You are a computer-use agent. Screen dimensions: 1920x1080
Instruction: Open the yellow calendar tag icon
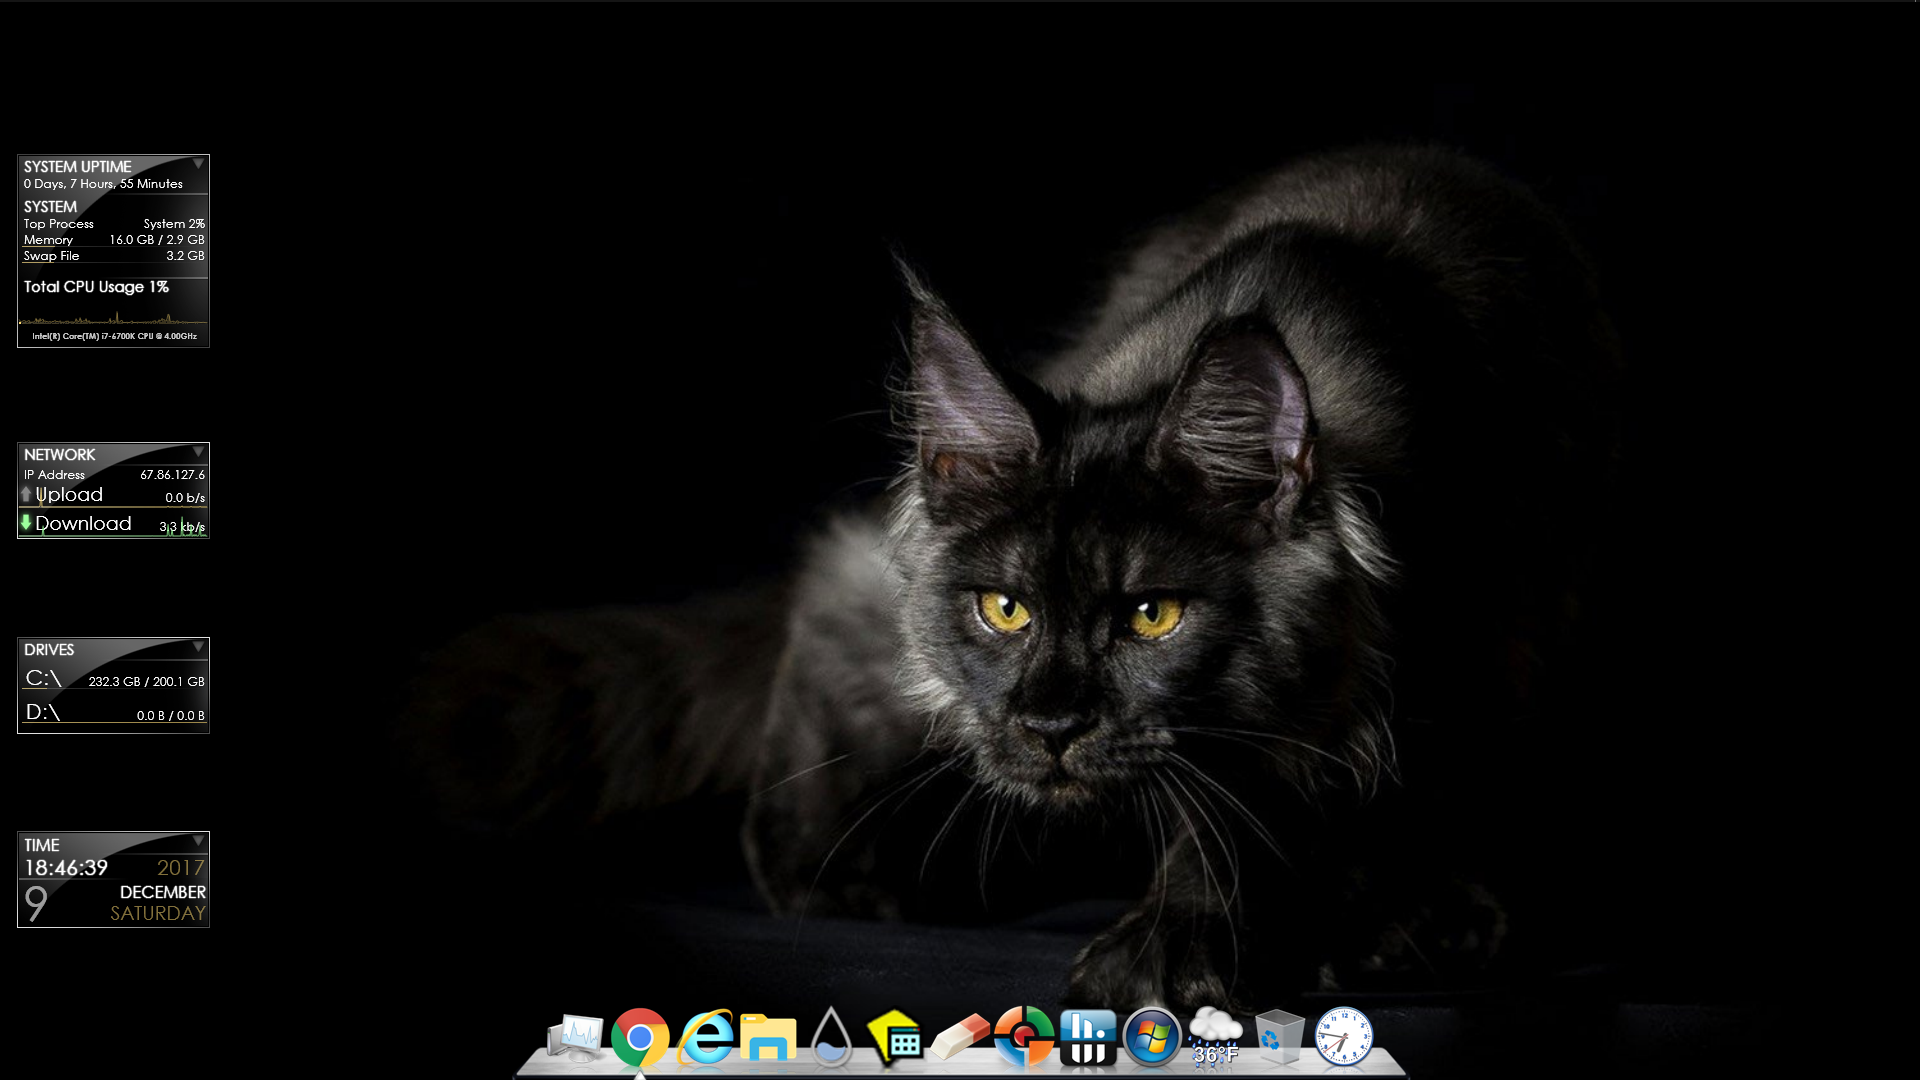895,1038
